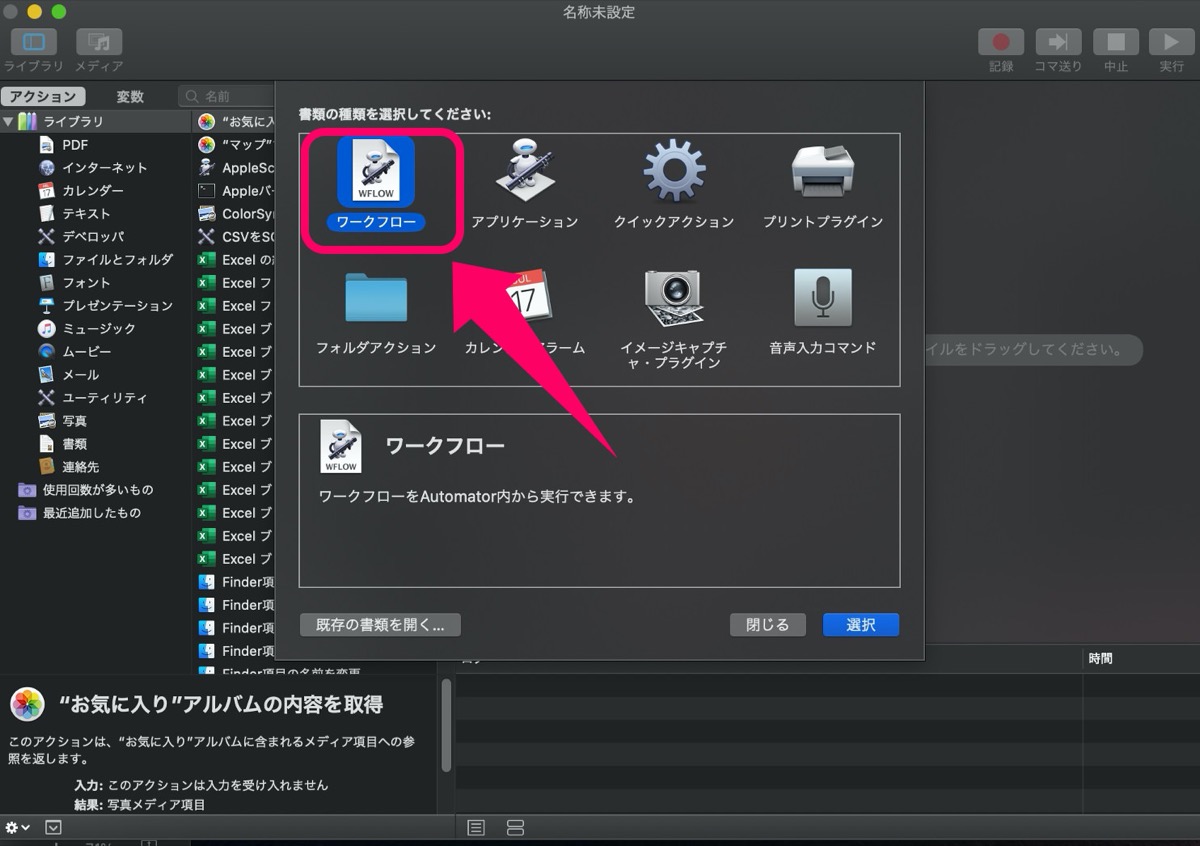This screenshot has width=1200, height=846.
Task: Open the gear options menu at bottom left
Action: (18, 828)
